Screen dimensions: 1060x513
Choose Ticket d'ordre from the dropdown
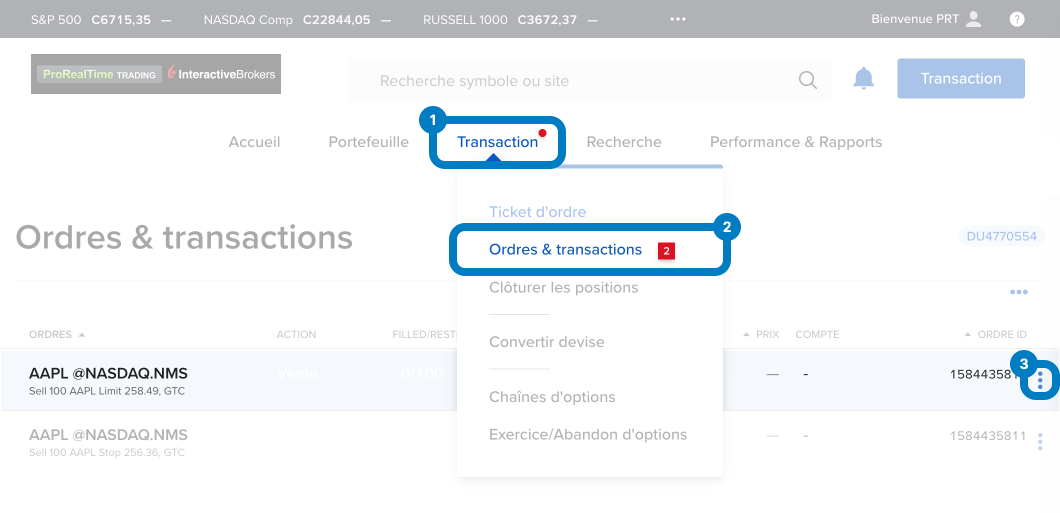point(537,212)
